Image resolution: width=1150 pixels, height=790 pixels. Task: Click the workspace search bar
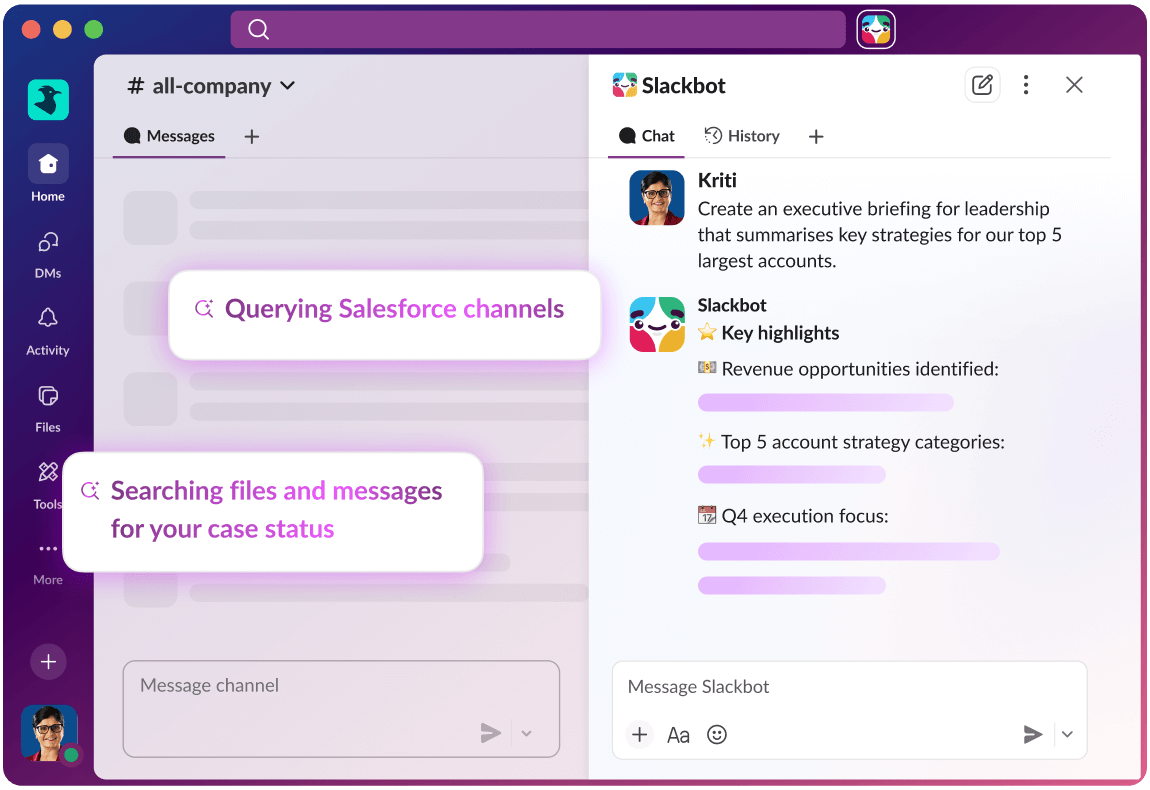point(538,29)
